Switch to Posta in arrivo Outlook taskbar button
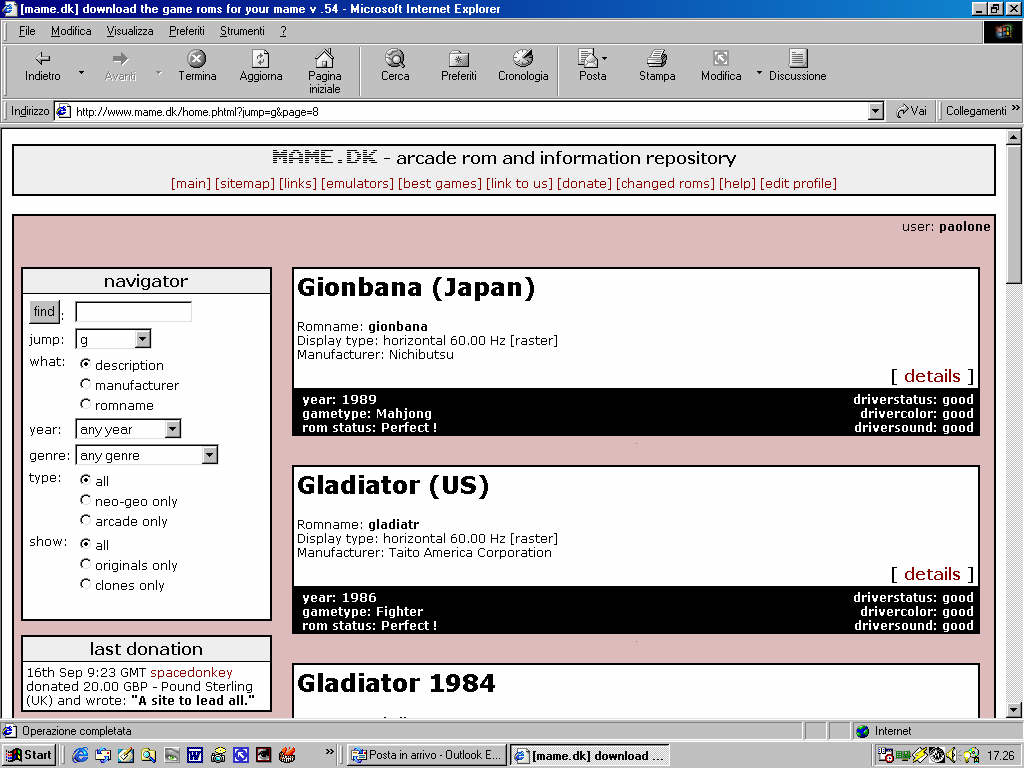 click(x=427, y=755)
